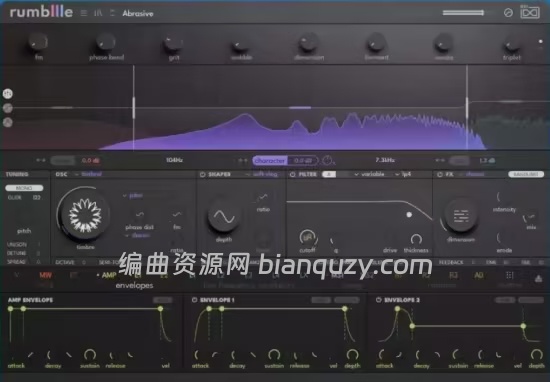Expand the dropdown below phase dist
550x382 pixels.
[x=138, y=235]
